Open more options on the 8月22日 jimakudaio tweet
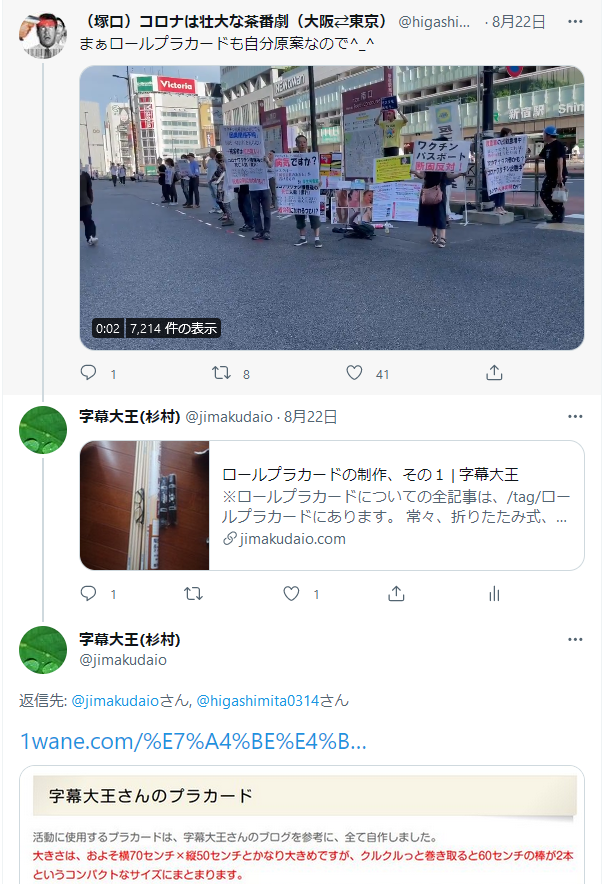Image resolution: width=607 pixels, height=884 pixels. [575, 416]
